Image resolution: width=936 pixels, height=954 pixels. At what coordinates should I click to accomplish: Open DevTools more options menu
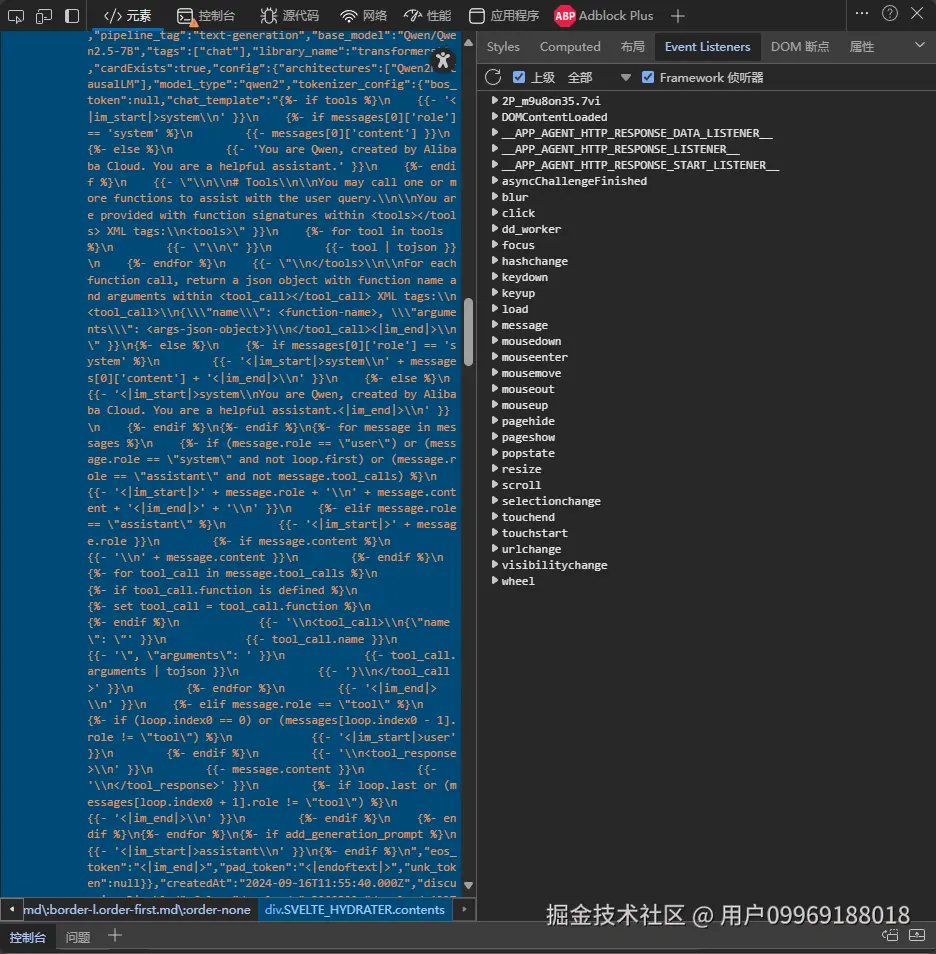pos(862,13)
